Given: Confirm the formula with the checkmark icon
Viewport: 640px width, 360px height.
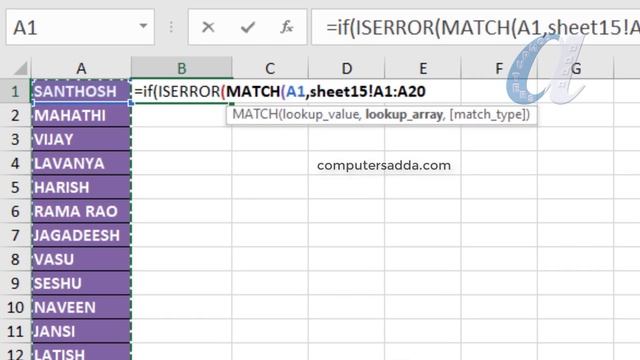Looking at the screenshot, I should click(x=248, y=27).
